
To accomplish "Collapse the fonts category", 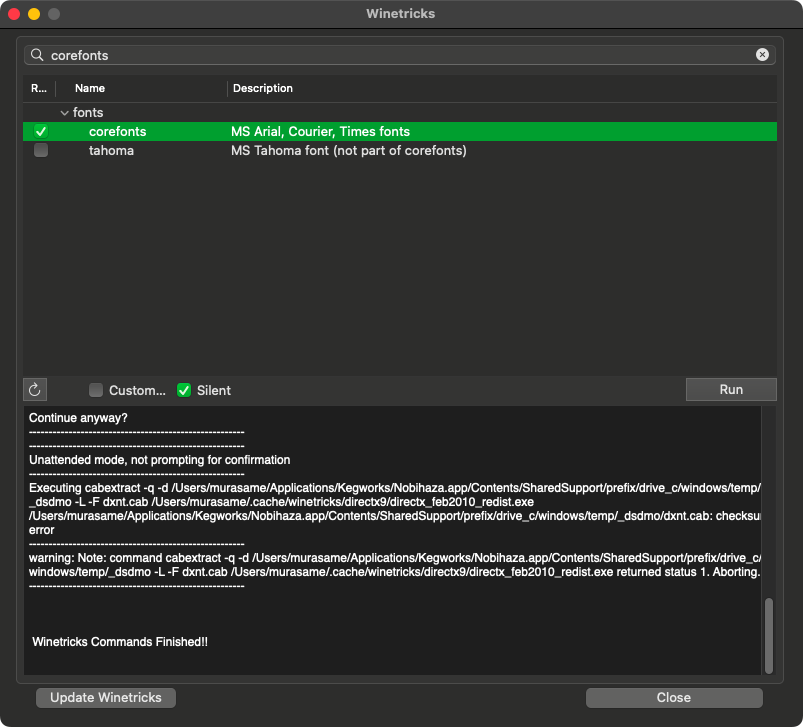I will pyautogui.click(x=64, y=113).
